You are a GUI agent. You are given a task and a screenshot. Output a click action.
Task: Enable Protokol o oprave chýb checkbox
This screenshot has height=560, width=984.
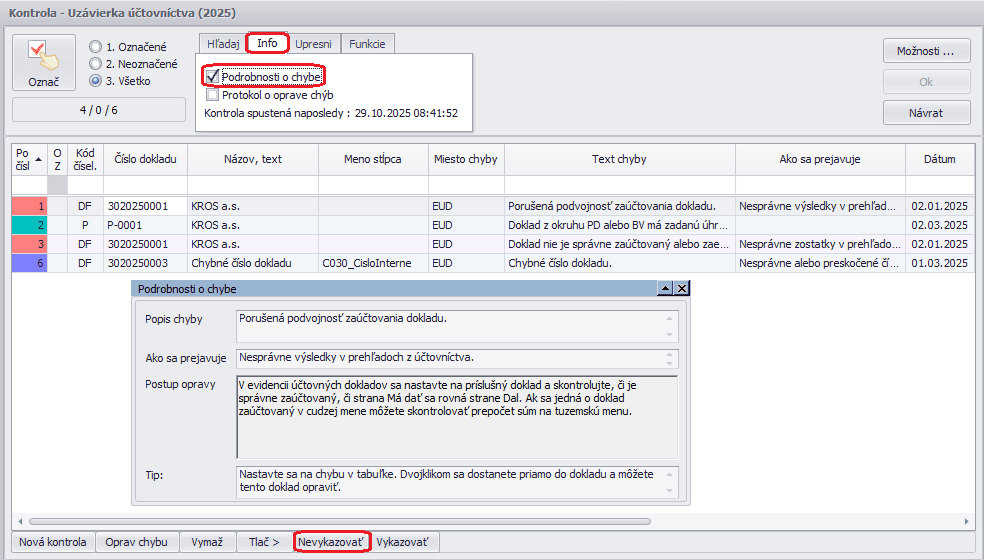point(212,96)
